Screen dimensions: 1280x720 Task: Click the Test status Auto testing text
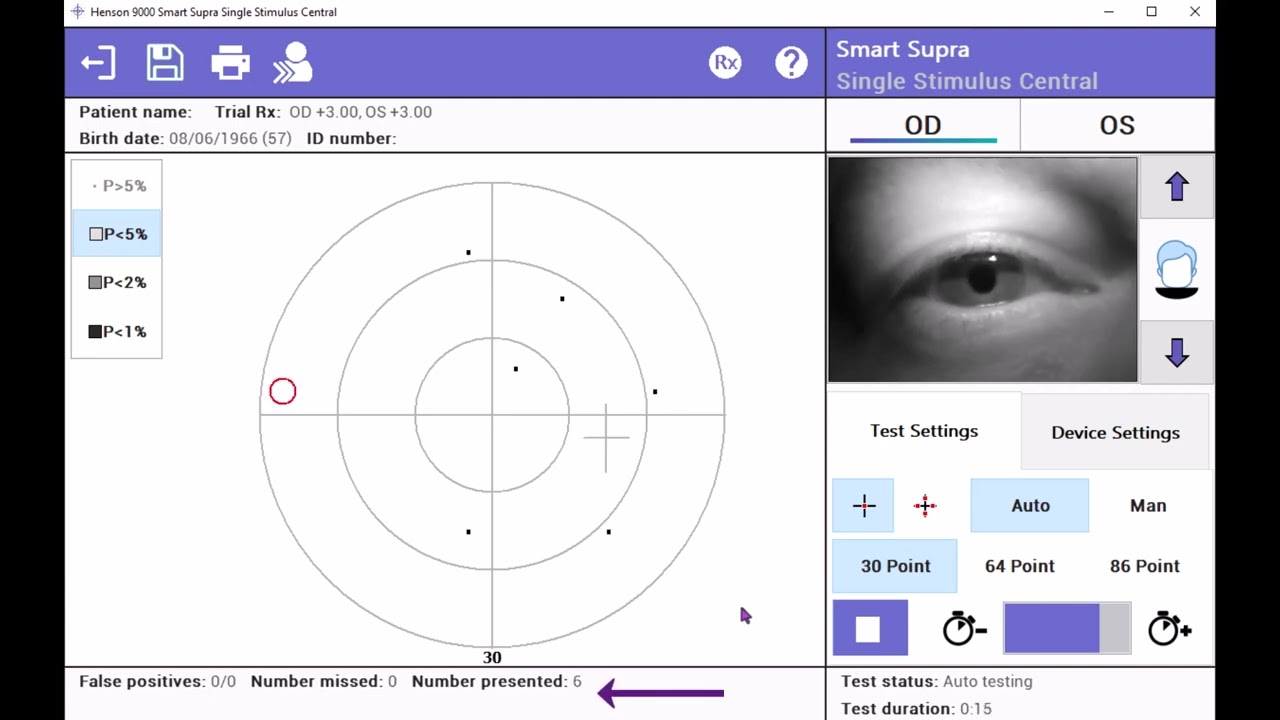tap(936, 681)
